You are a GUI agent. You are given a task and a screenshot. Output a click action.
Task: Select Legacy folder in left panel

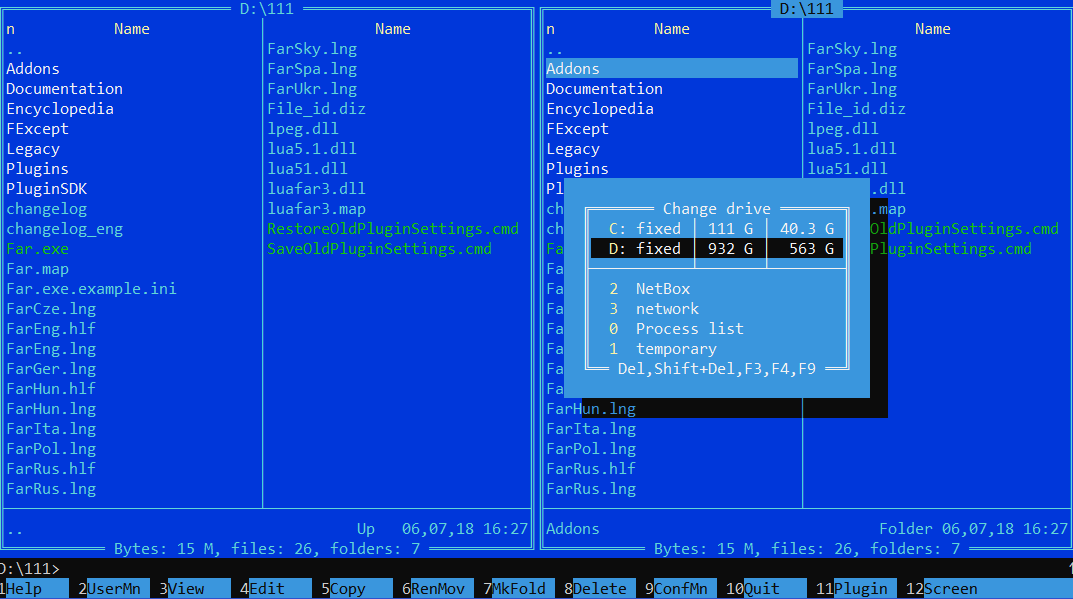[33, 149]
